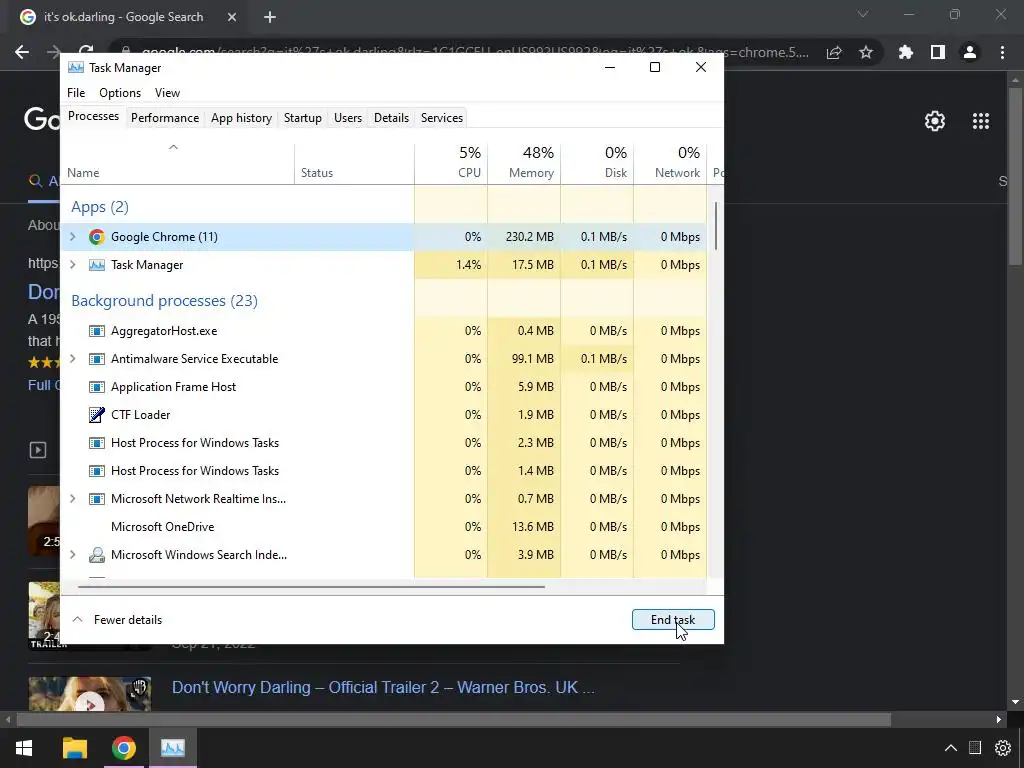This screenshot has height=768, width=1024.
Task: Click the Microsoft Network Realtime Inspection icon
Action: click(97, 499)
